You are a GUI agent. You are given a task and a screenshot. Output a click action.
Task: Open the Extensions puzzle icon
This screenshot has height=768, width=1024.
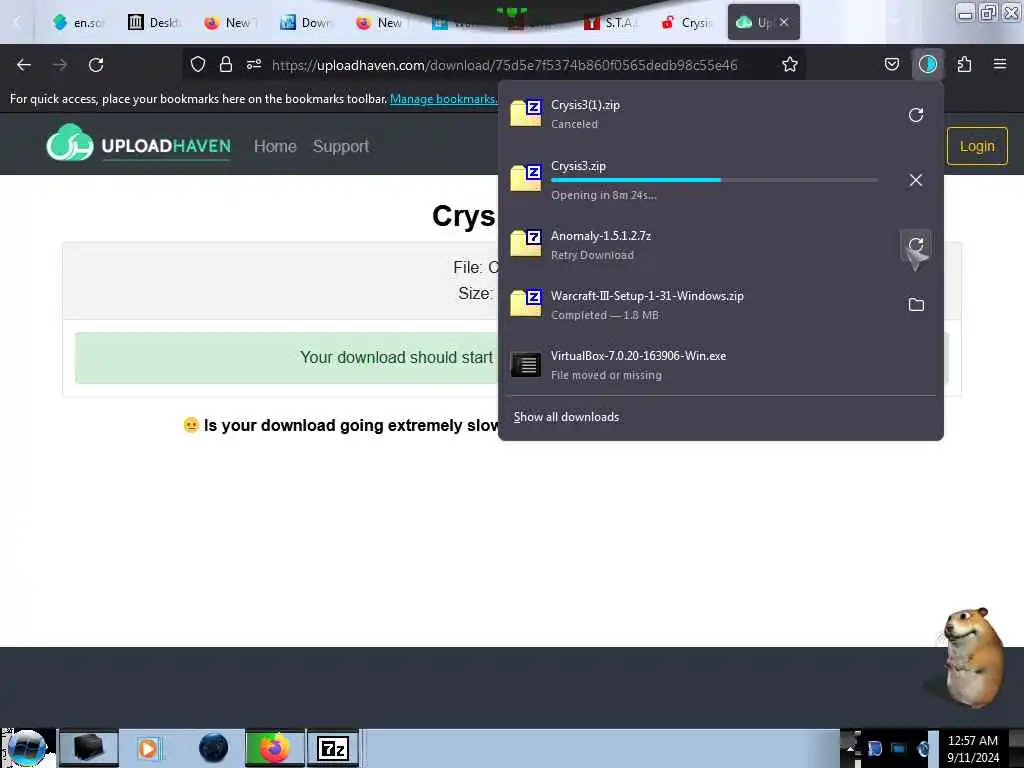tap(965, 64)
